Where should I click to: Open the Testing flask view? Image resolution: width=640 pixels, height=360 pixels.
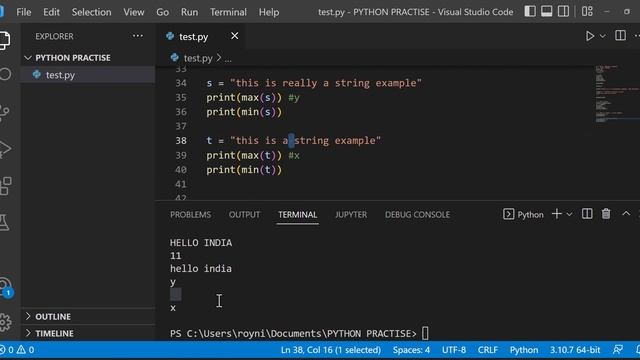point(5,222)
